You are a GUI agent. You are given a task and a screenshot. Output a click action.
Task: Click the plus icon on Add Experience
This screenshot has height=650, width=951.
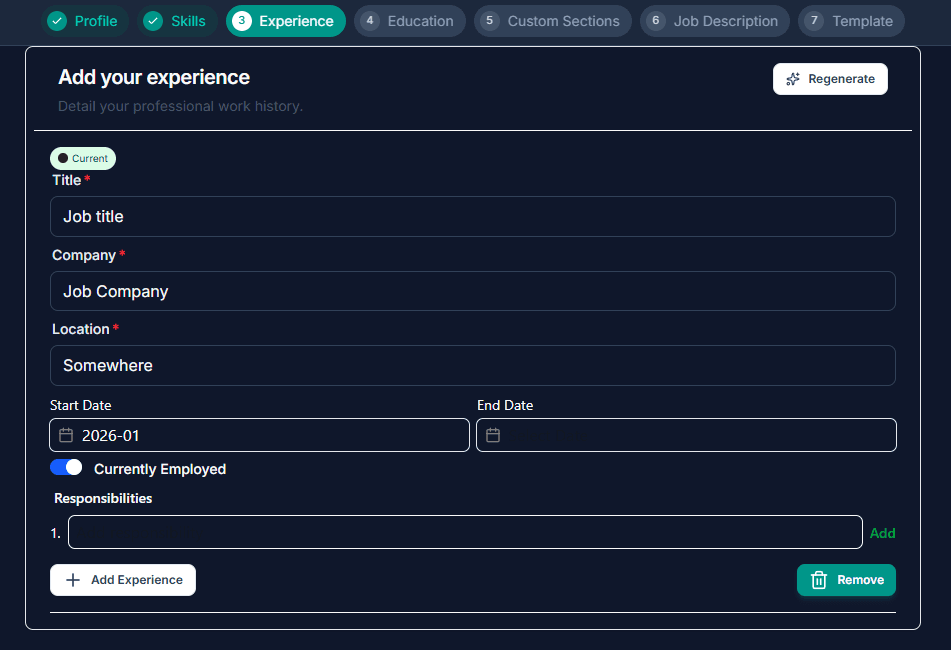pyautogui.click(x=73, y=580)
